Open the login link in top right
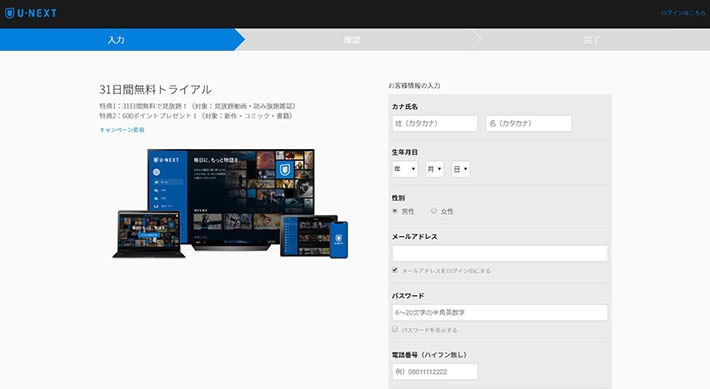Viewport: 710px width, 389px height. (683, 13)
